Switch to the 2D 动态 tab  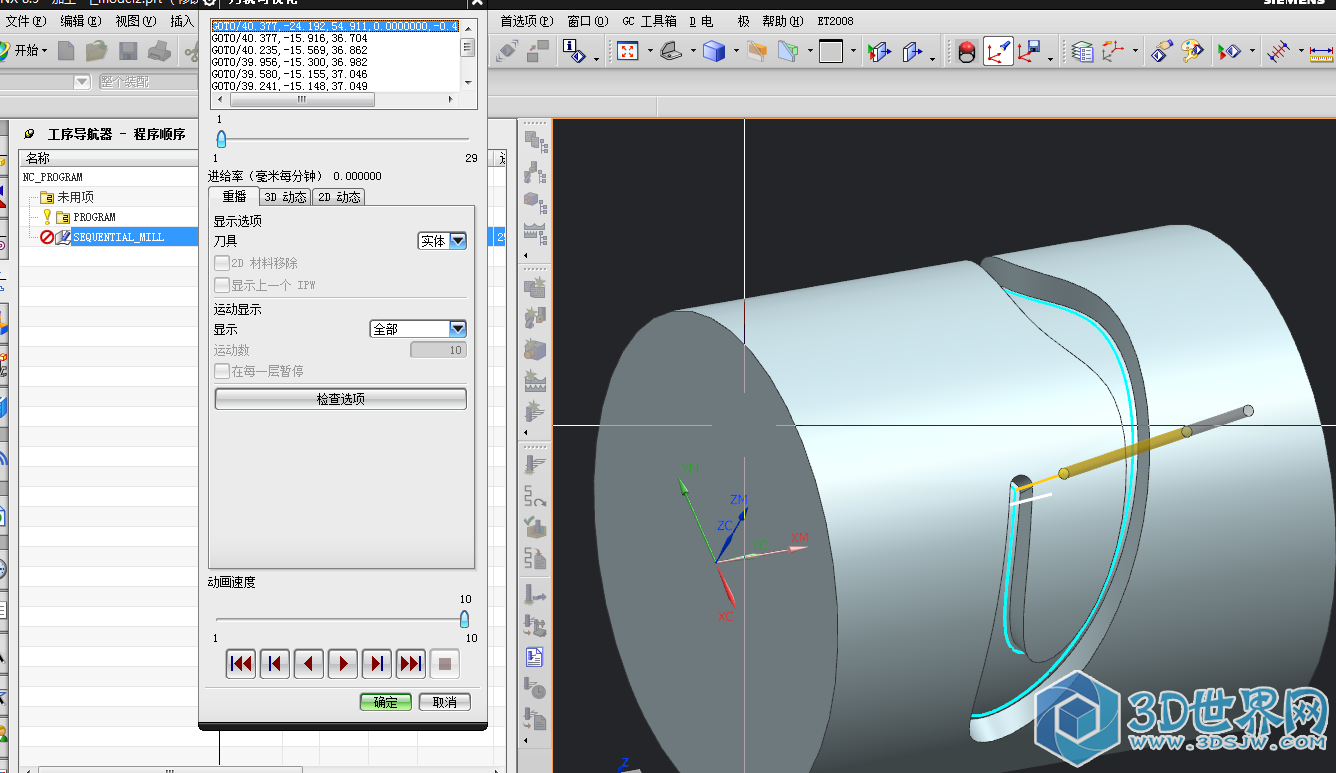click(x=338, y=197)
